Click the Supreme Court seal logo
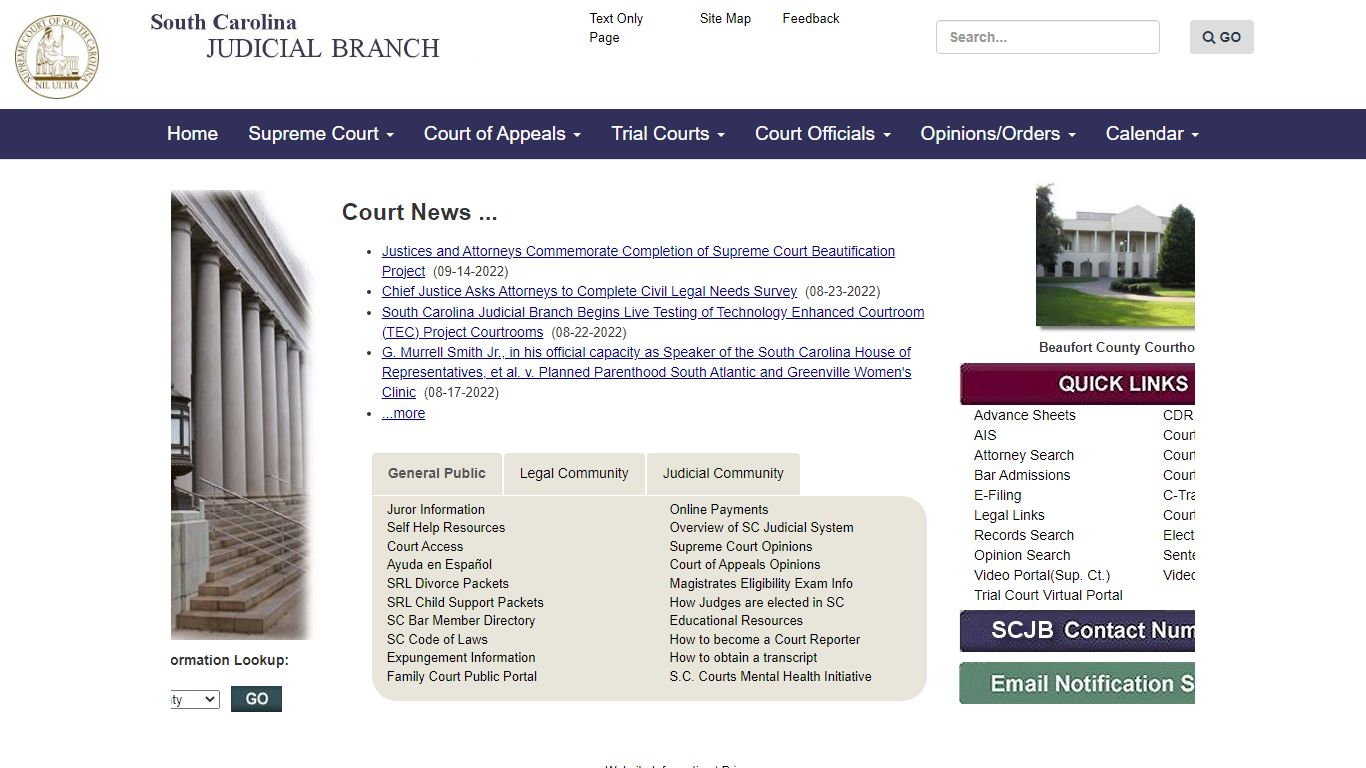The image size is (1366, 768). [x=57, y=56]
